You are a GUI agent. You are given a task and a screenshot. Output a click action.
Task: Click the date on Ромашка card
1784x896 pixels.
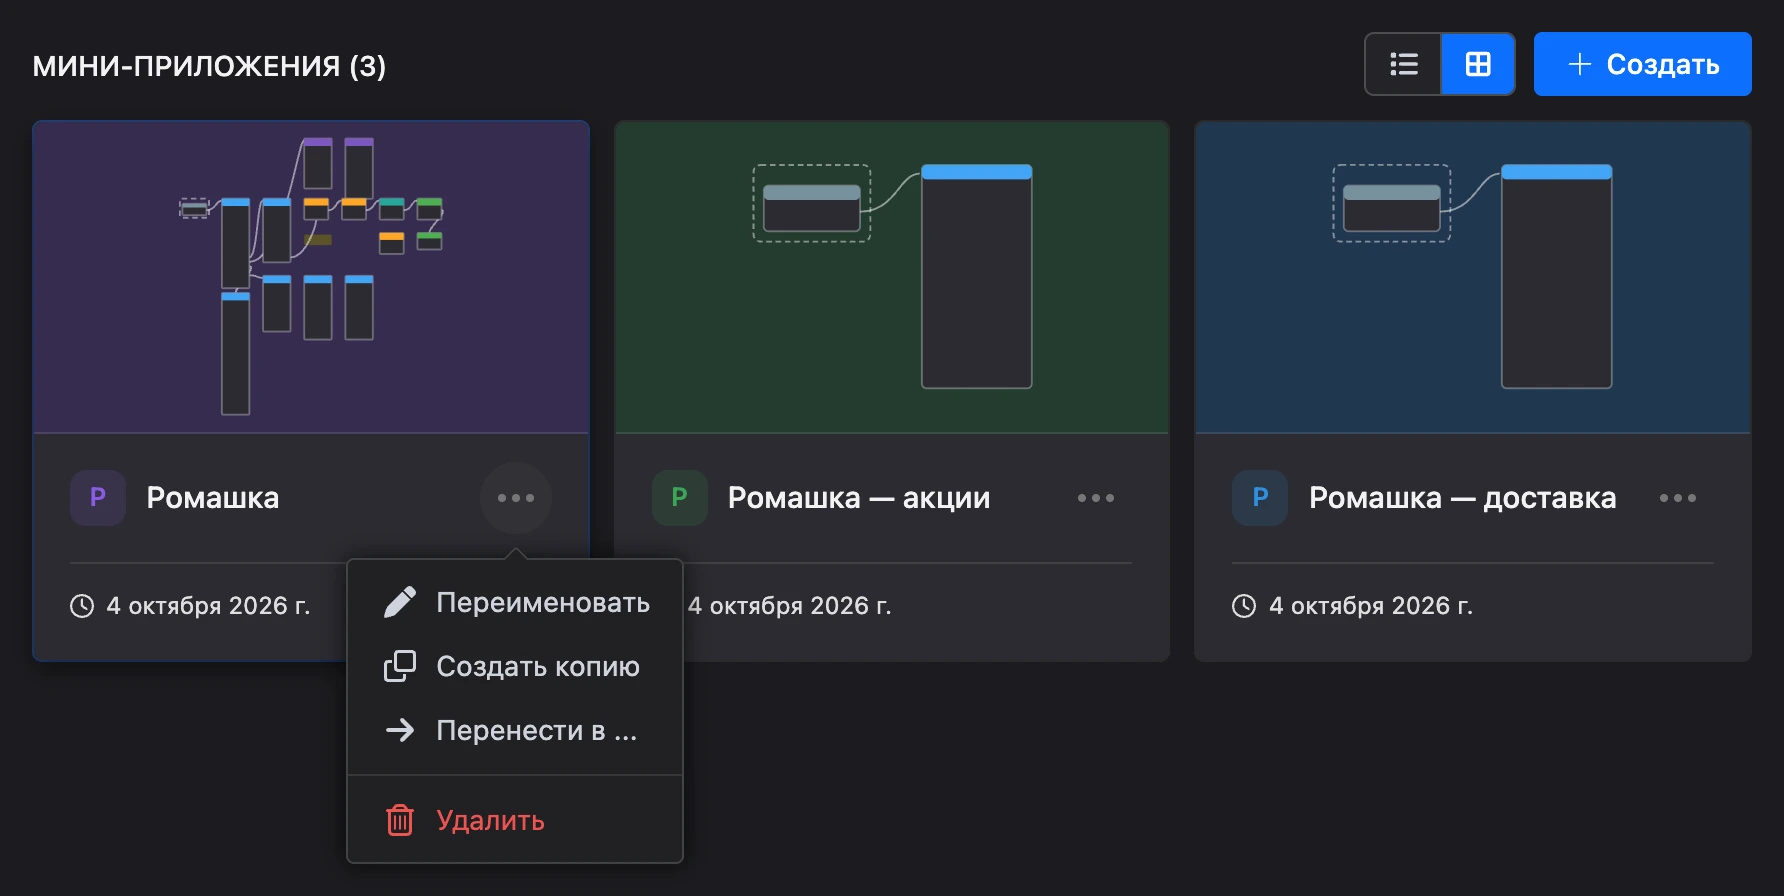[x=208, y=606]
